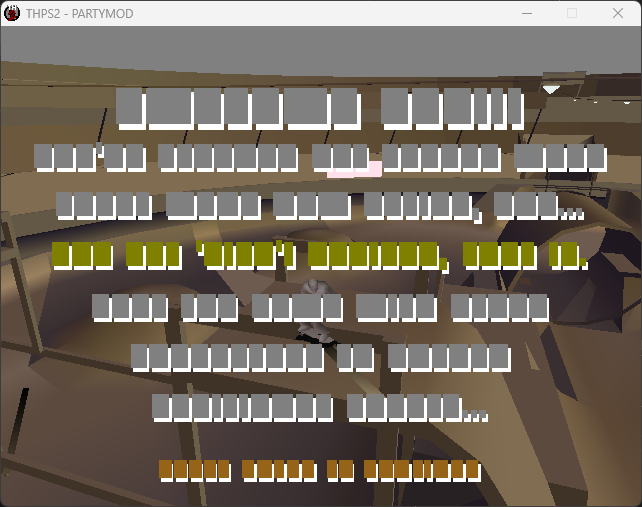
Task: Click the skater character in the scene
Action: [315, 311]
